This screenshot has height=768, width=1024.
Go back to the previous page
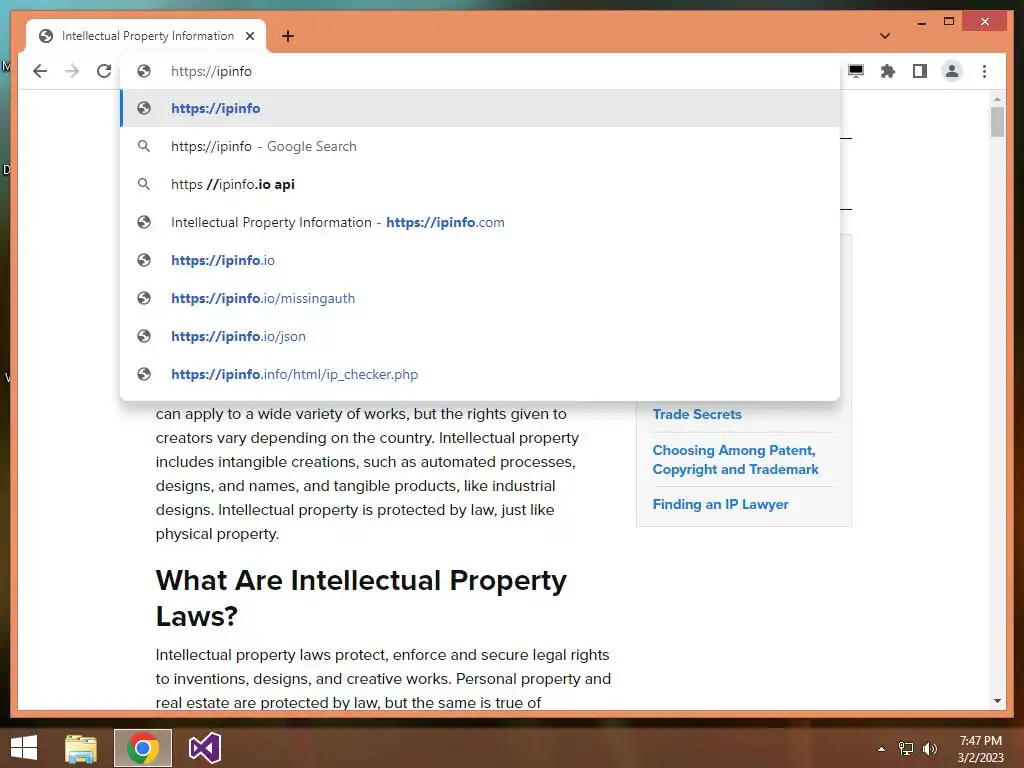[40, 71]
